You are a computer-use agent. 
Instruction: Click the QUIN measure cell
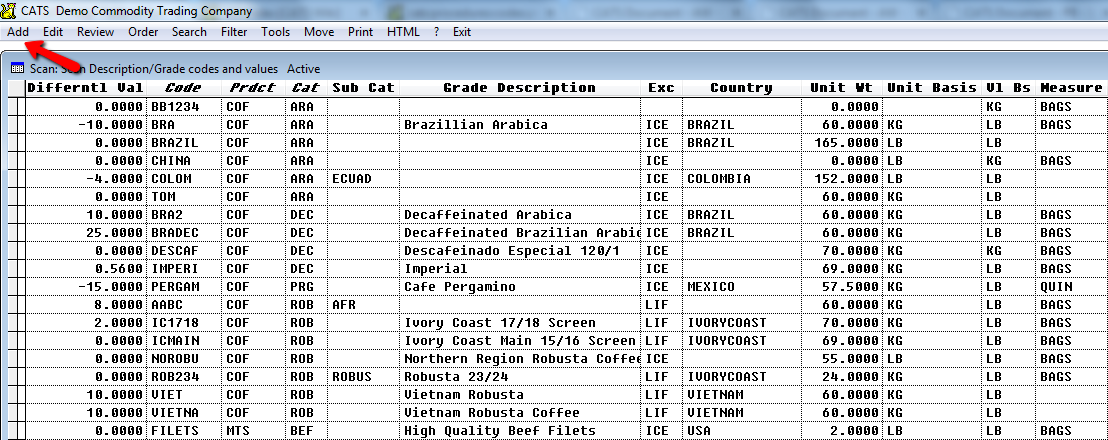1056,287
